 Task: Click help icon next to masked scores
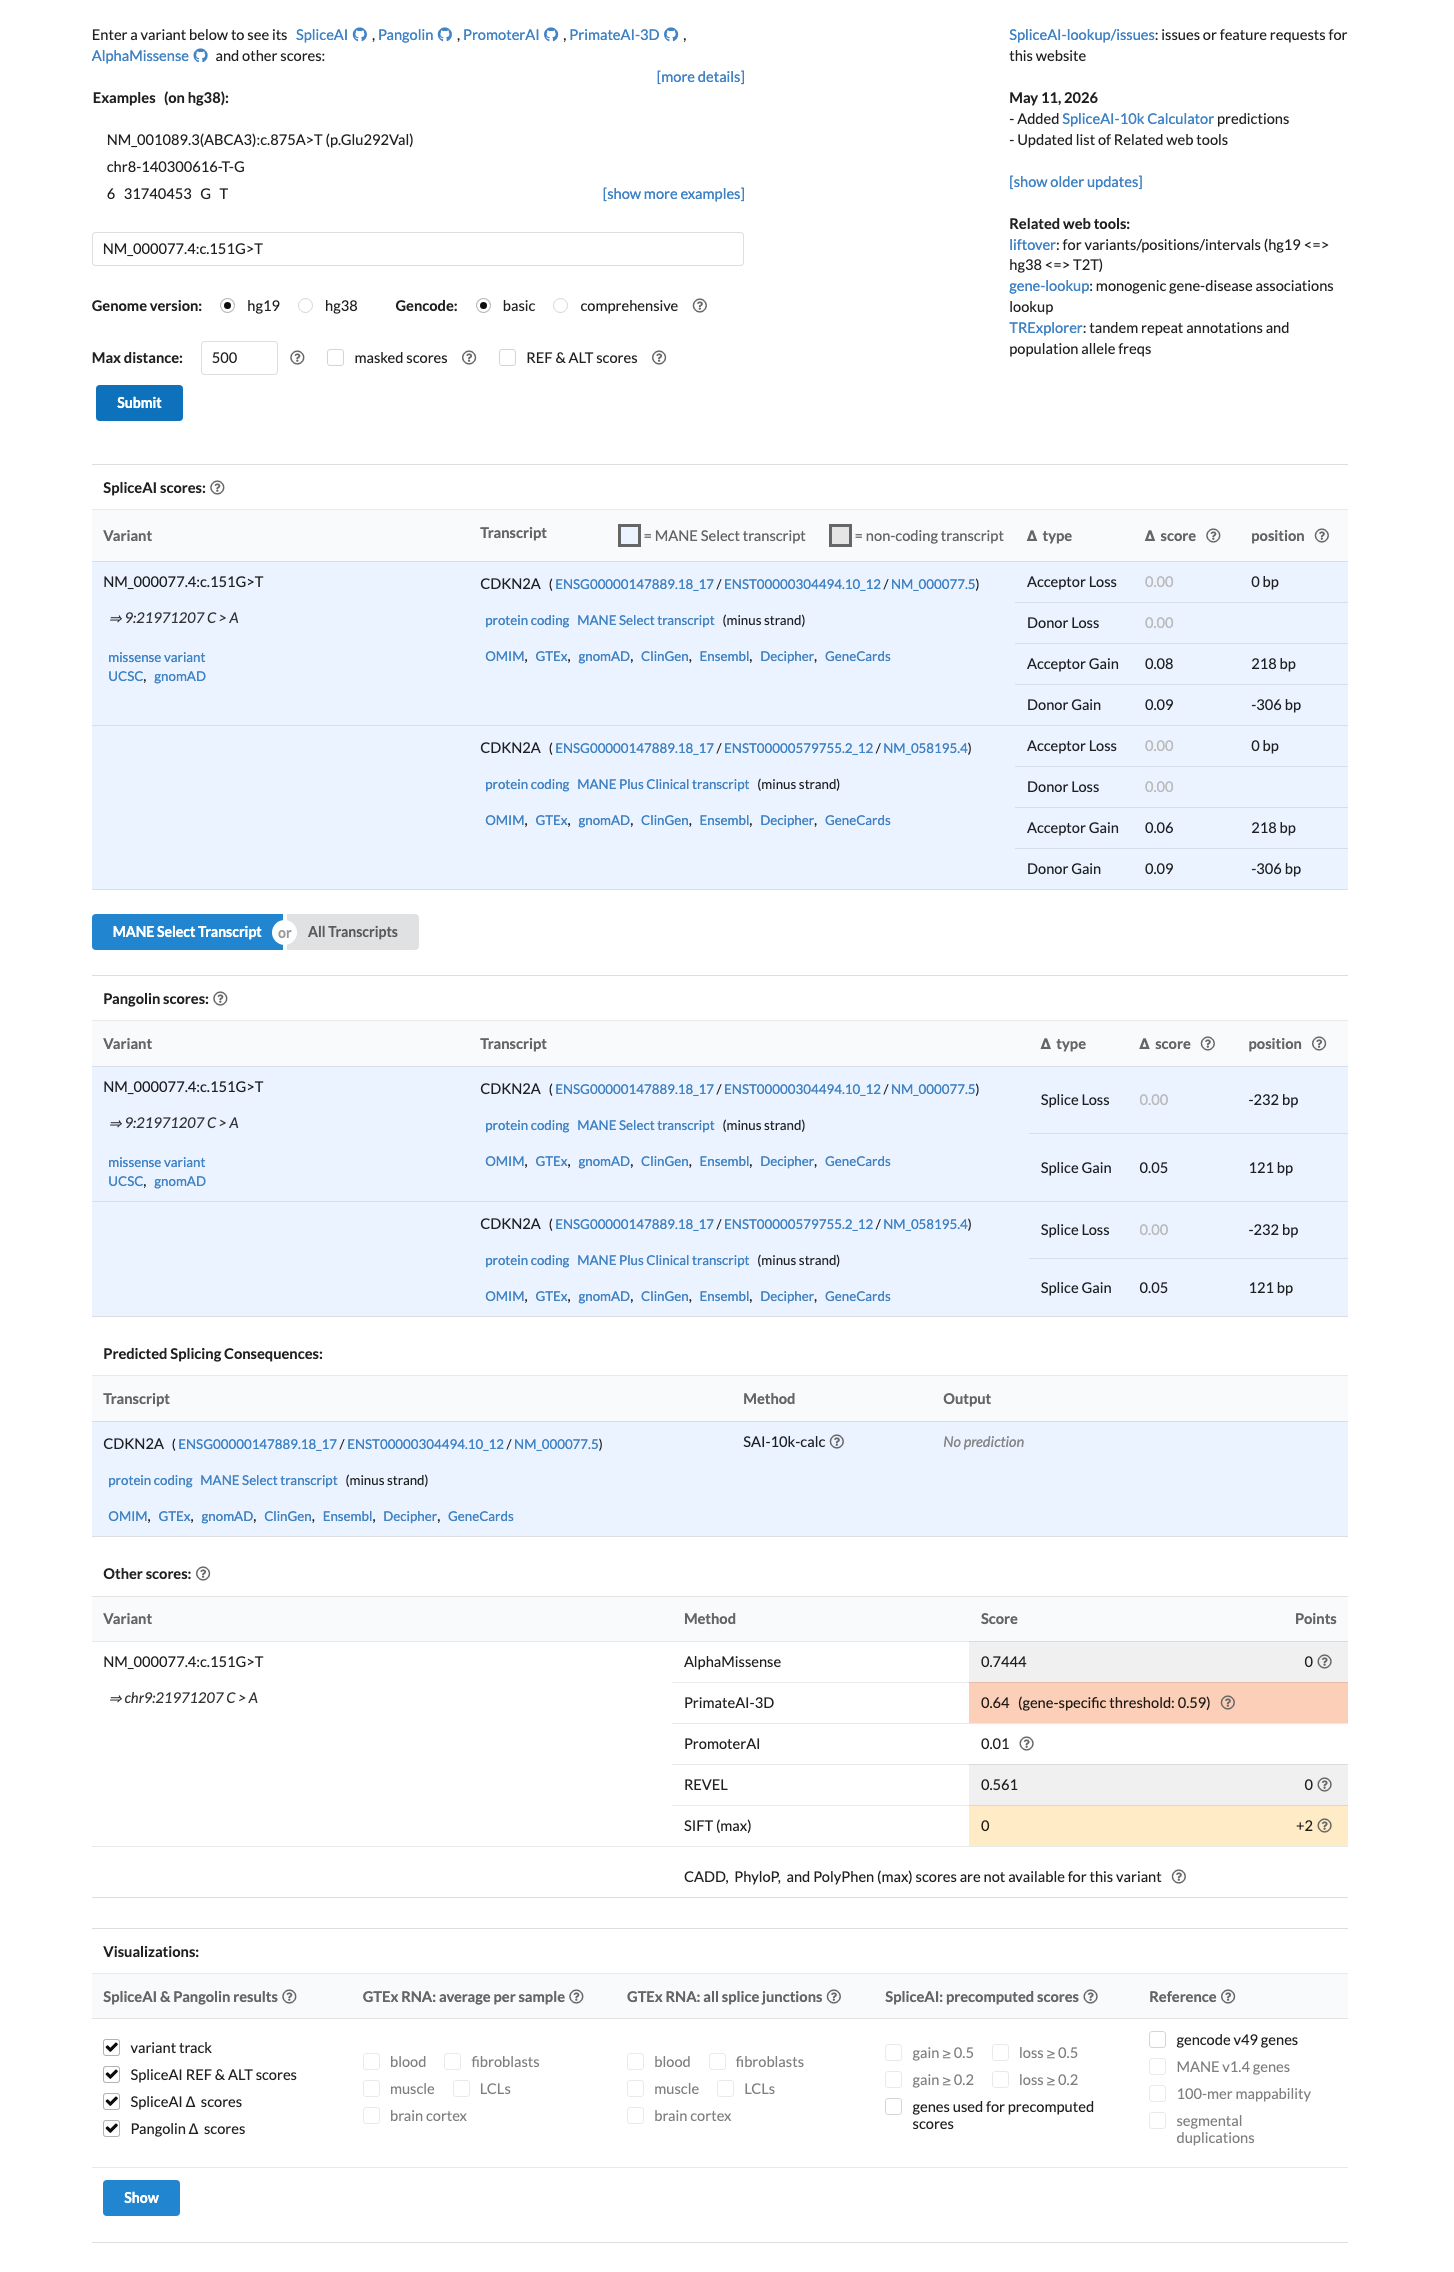tap(469, 358)
